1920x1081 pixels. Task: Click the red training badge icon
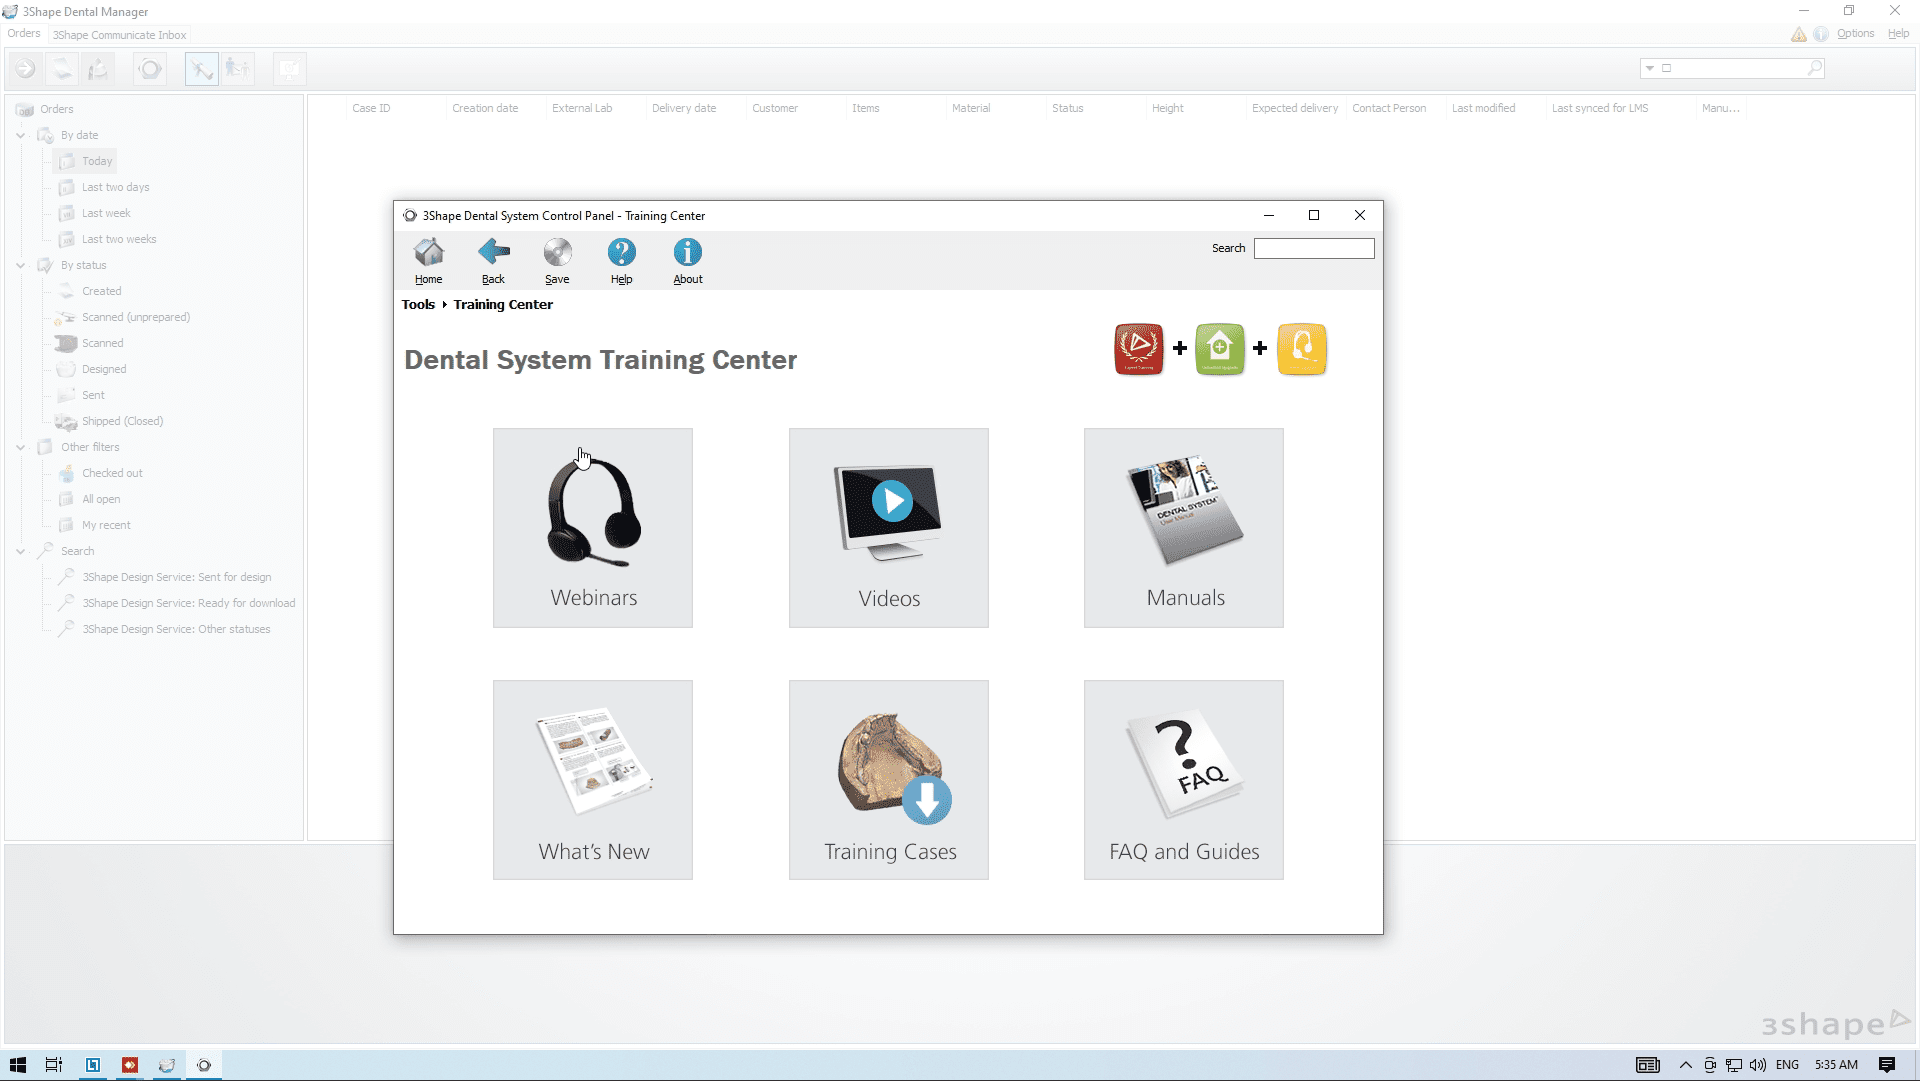1139,349
